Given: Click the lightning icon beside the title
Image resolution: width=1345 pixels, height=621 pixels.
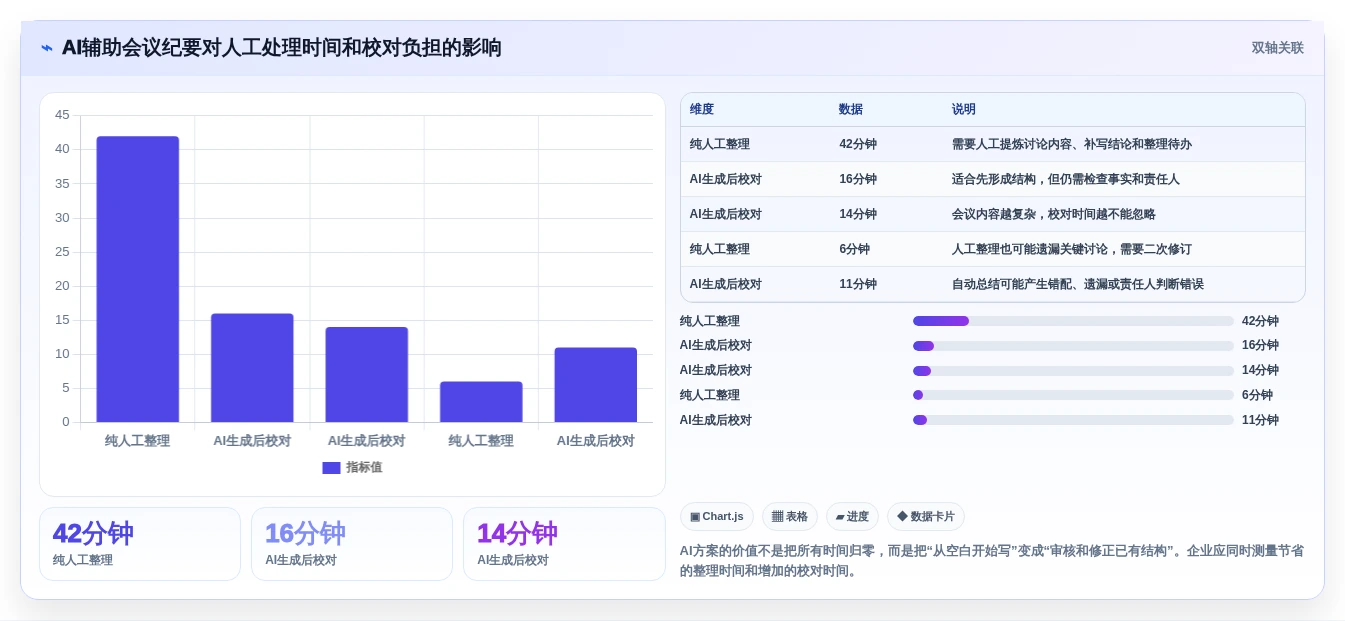Looking at the screenshot, I should click(46, 48).
